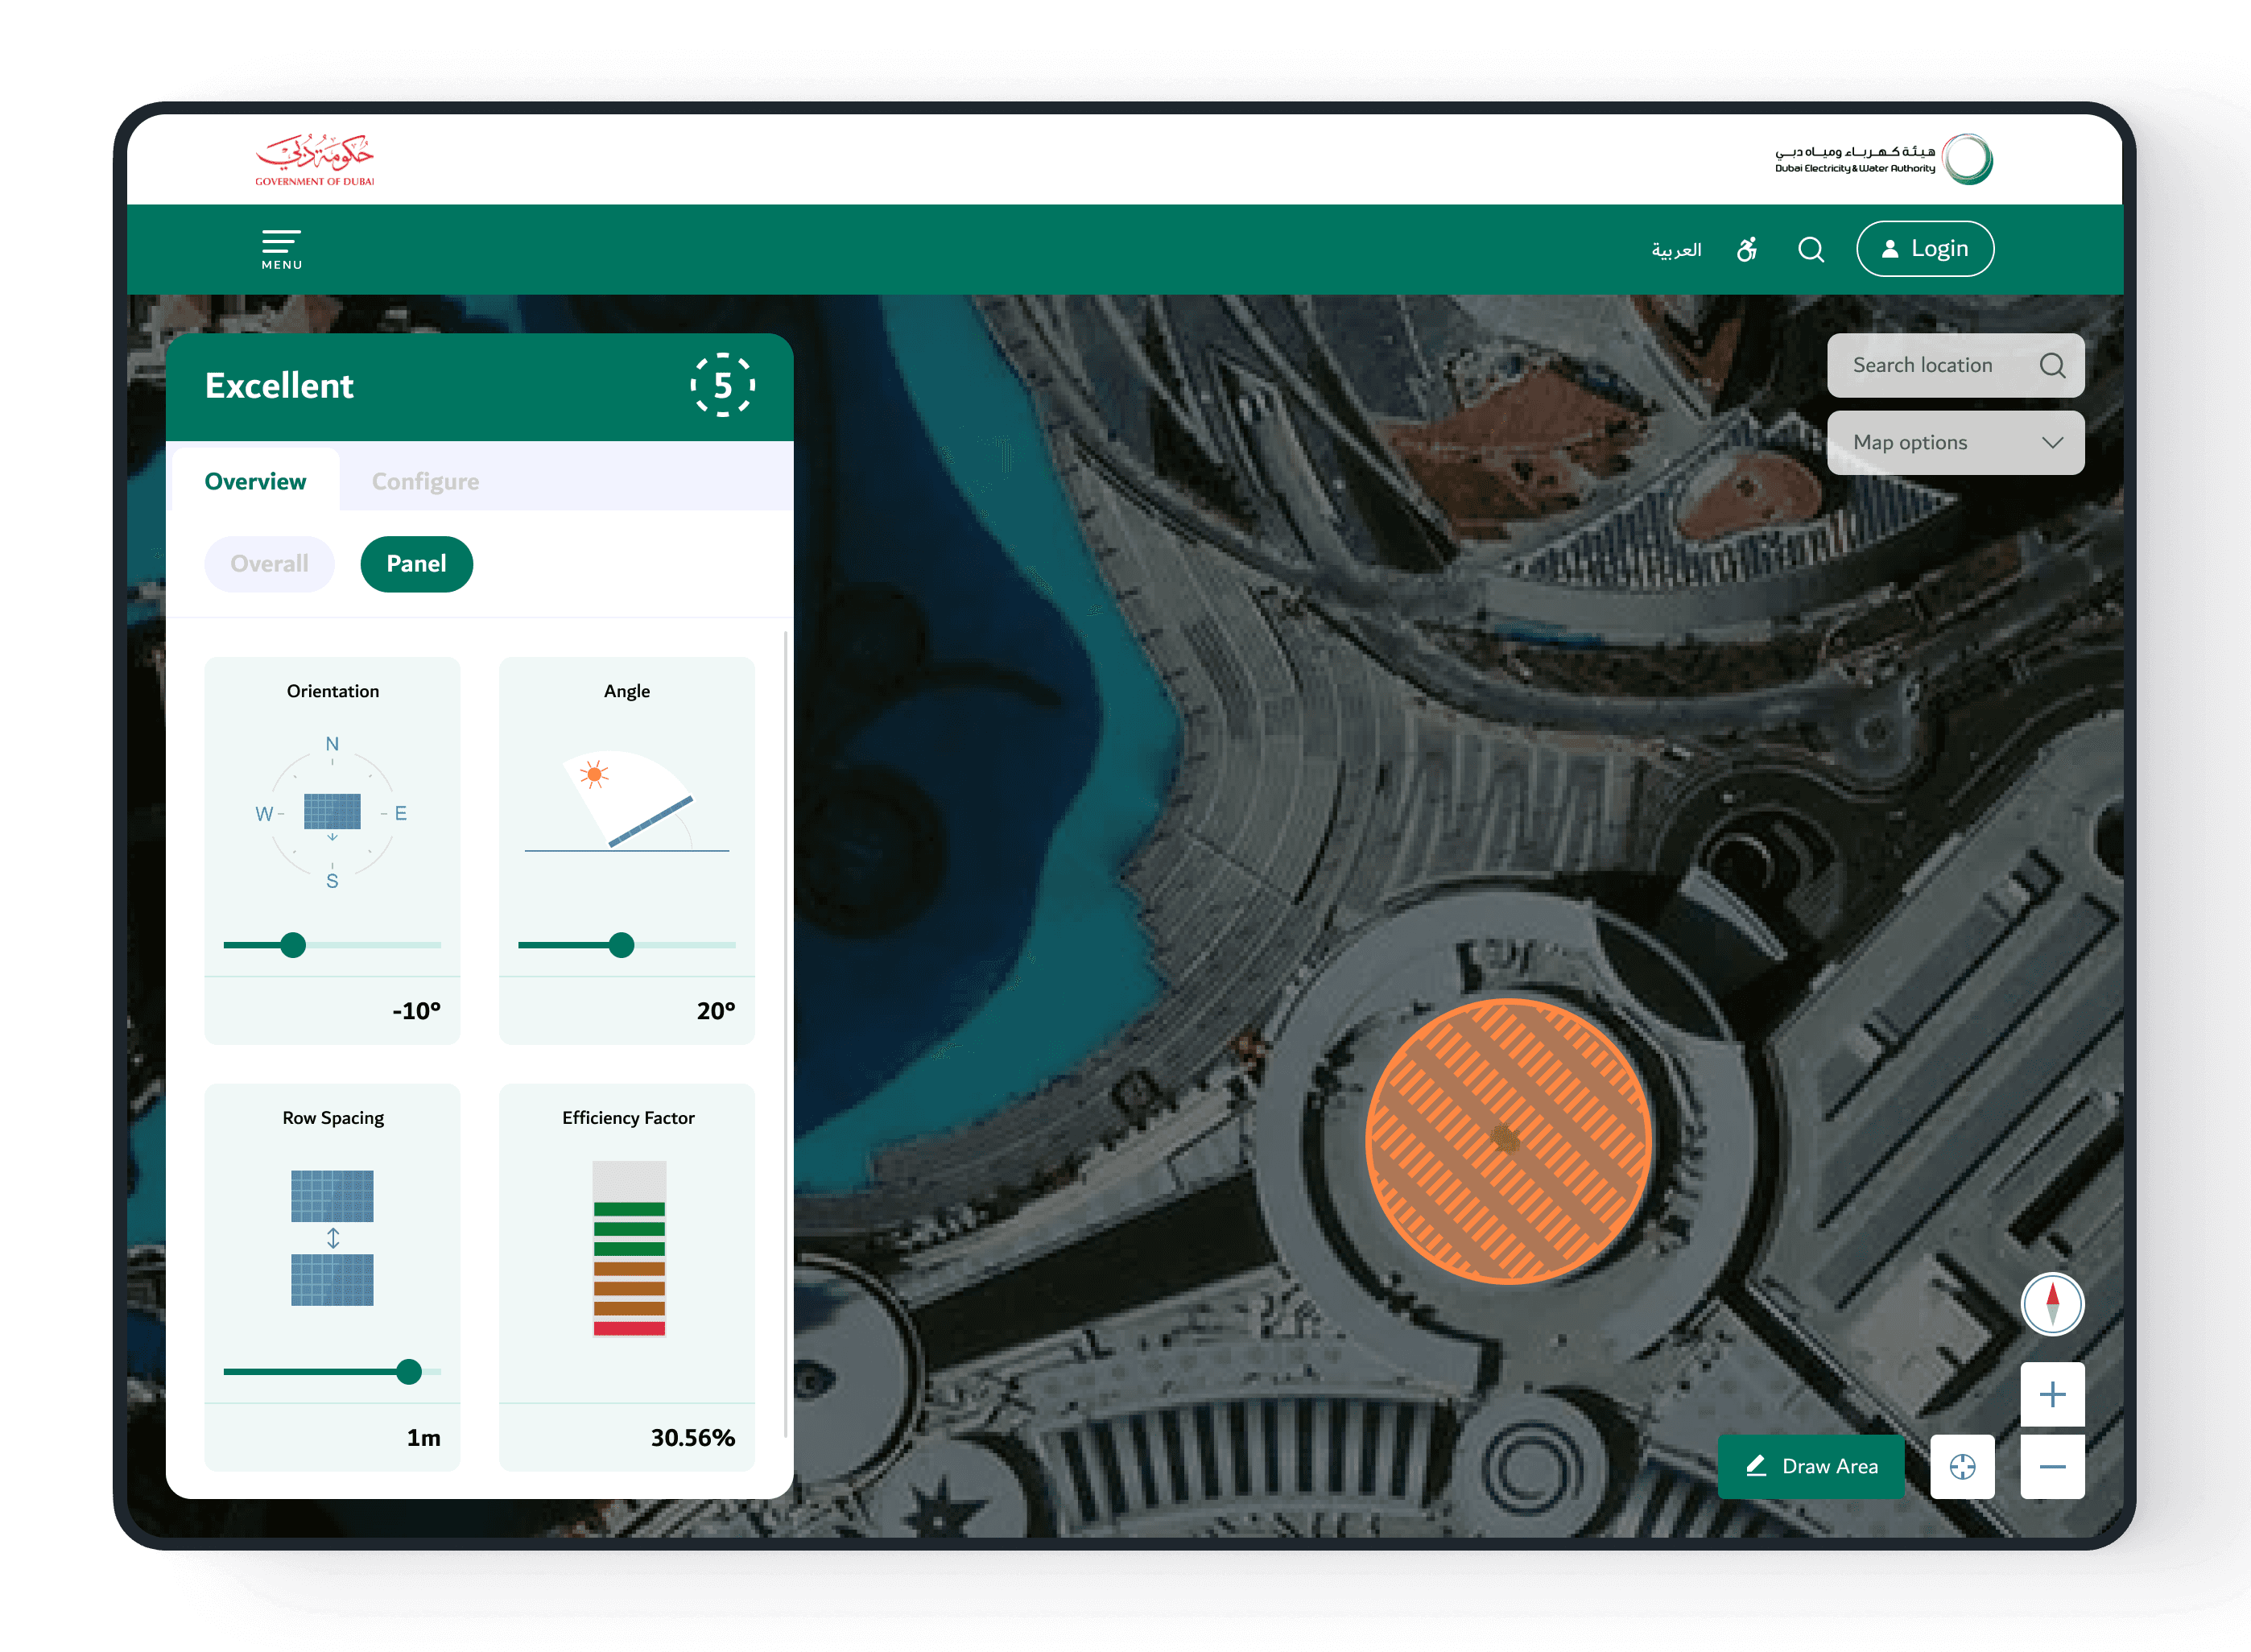The height and width of the screenshot is (1652, 2251).
Task: Expand the Map options dropdown
Action: point(1910,442)
